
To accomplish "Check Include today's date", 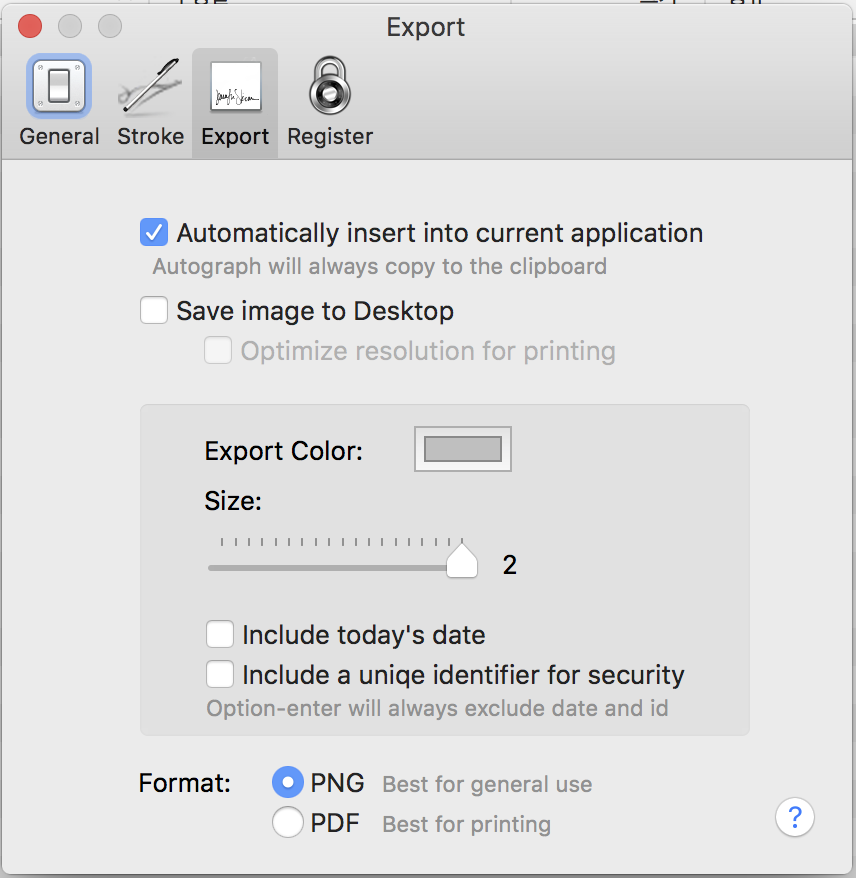I will [220, 635].
